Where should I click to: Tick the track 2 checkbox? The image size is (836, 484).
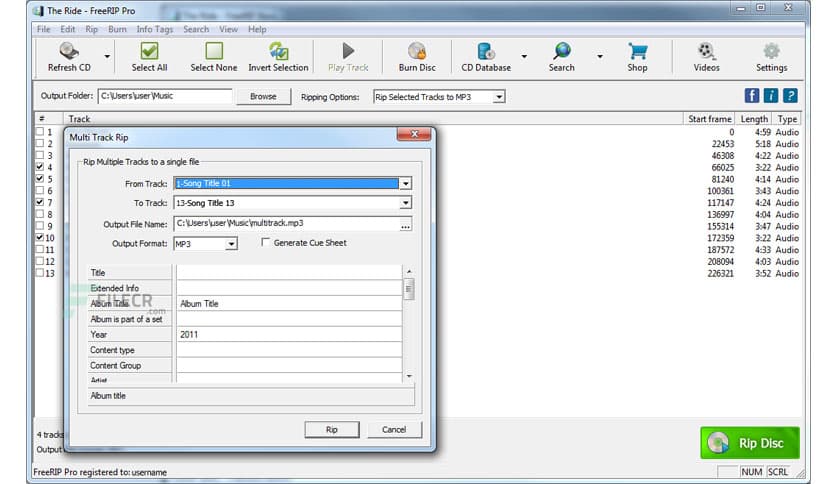pos(40,143)
